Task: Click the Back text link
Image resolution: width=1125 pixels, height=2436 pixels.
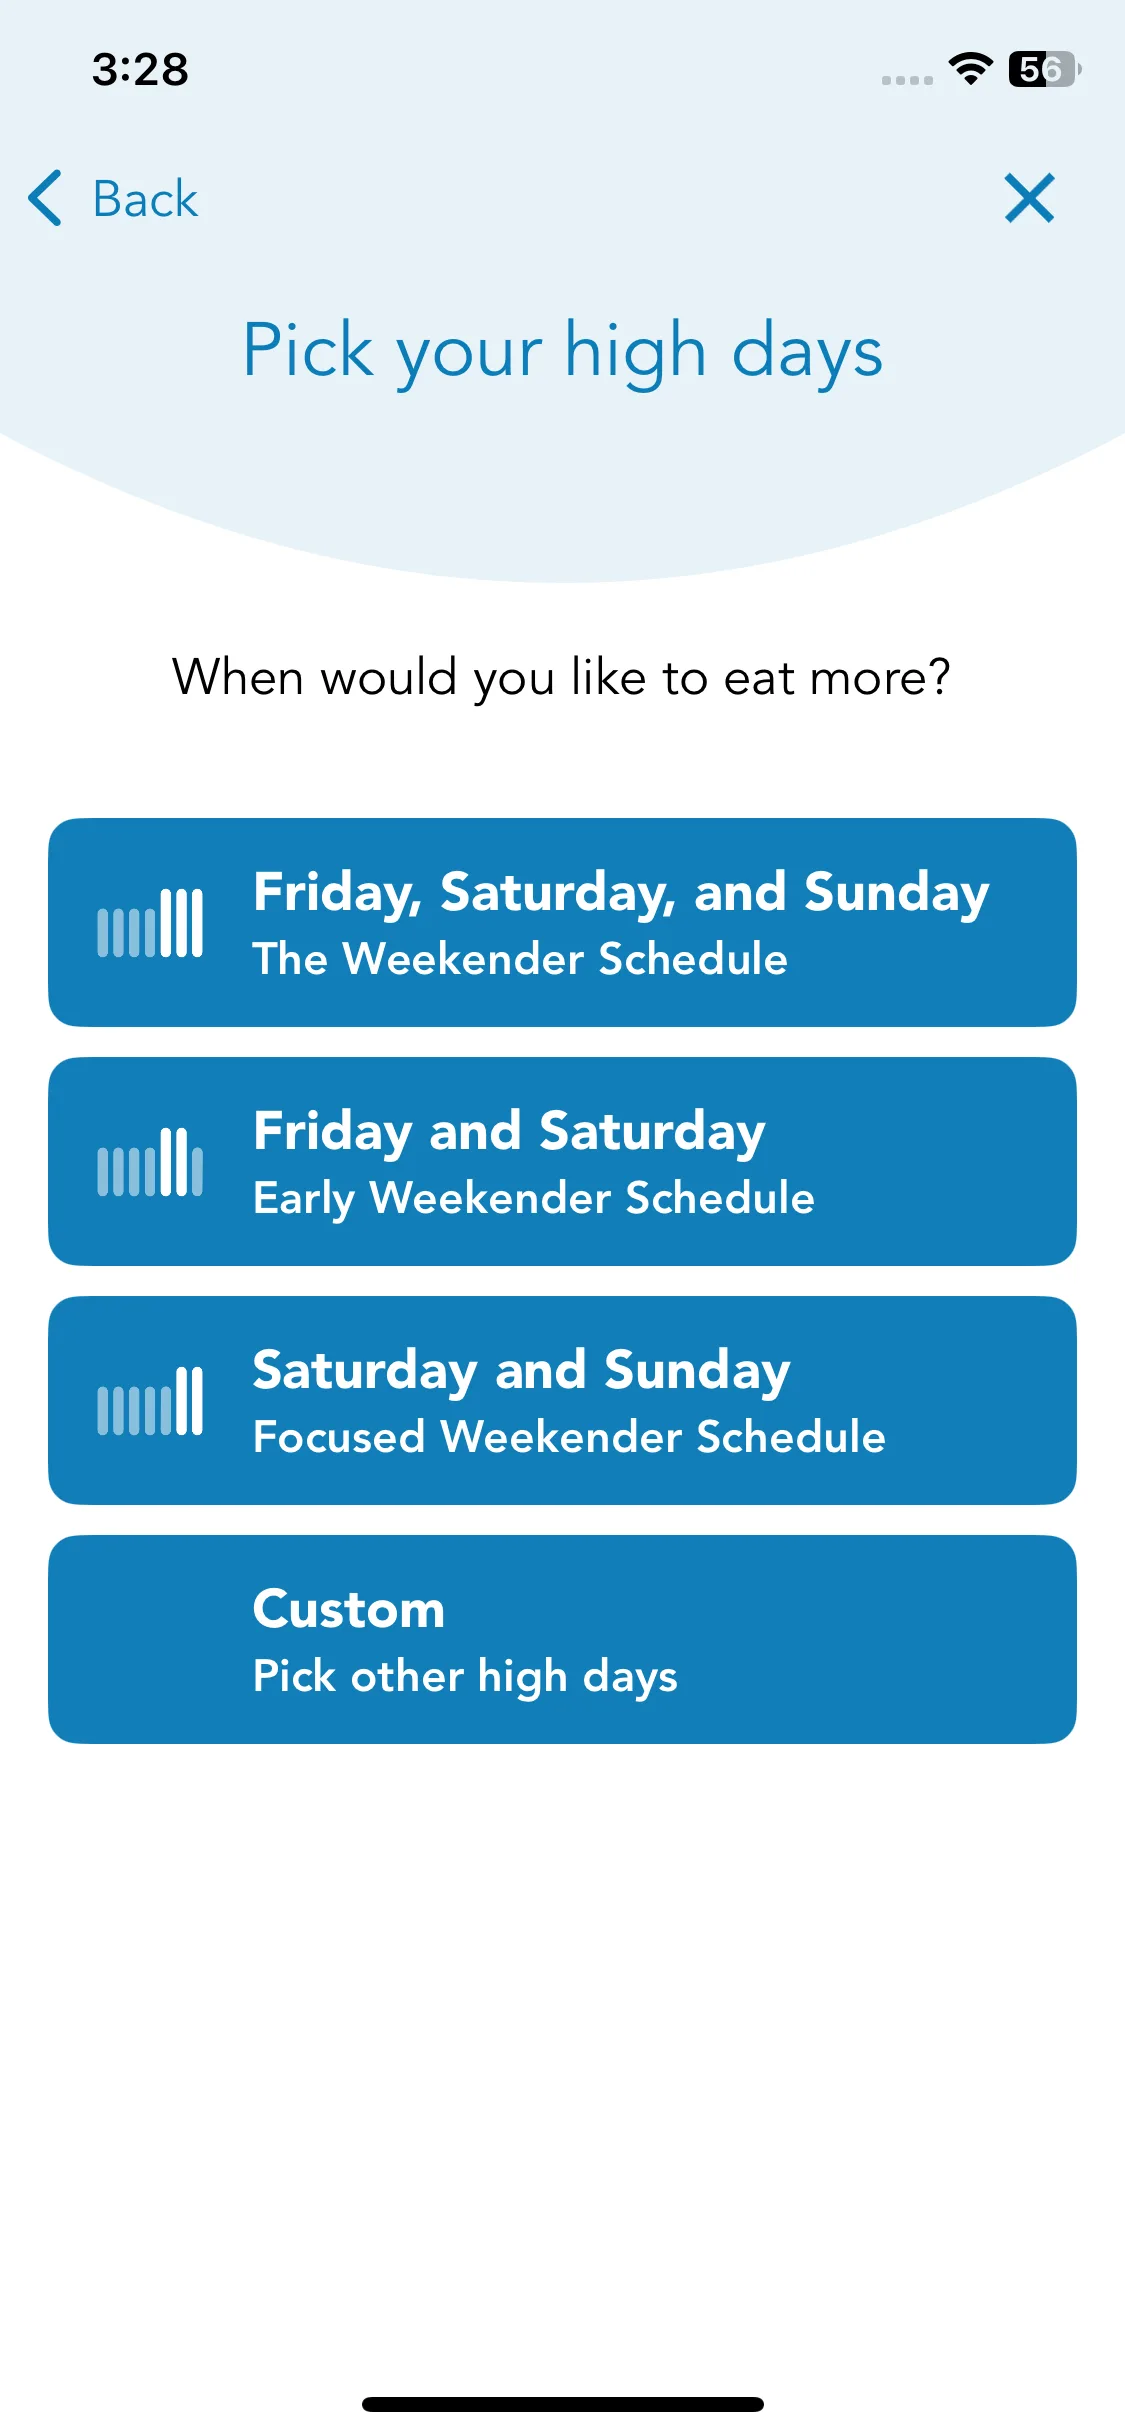Action: pos(145,199)
